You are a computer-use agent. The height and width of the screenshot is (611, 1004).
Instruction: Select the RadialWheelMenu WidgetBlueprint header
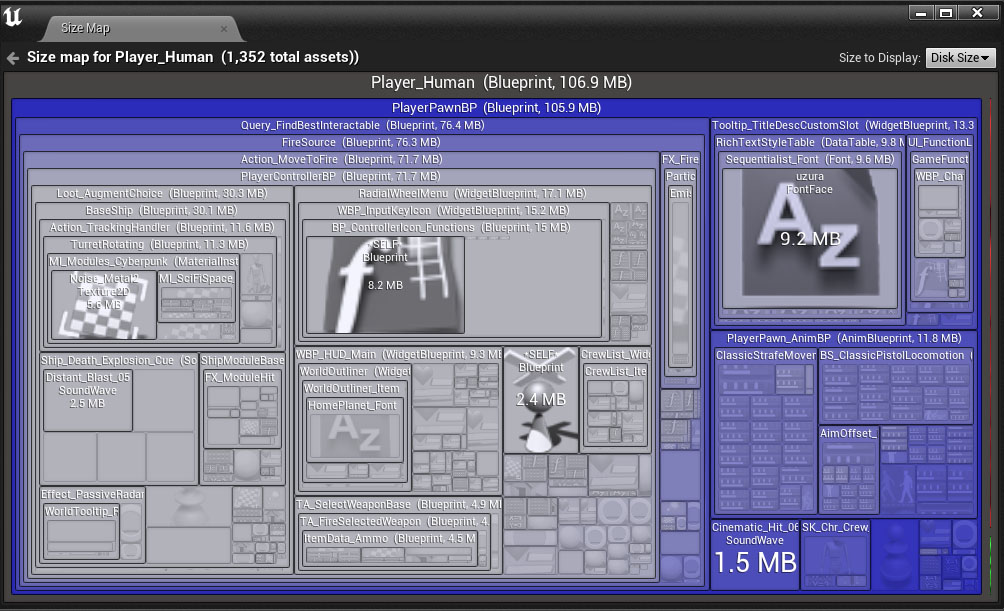pos(472,194)
